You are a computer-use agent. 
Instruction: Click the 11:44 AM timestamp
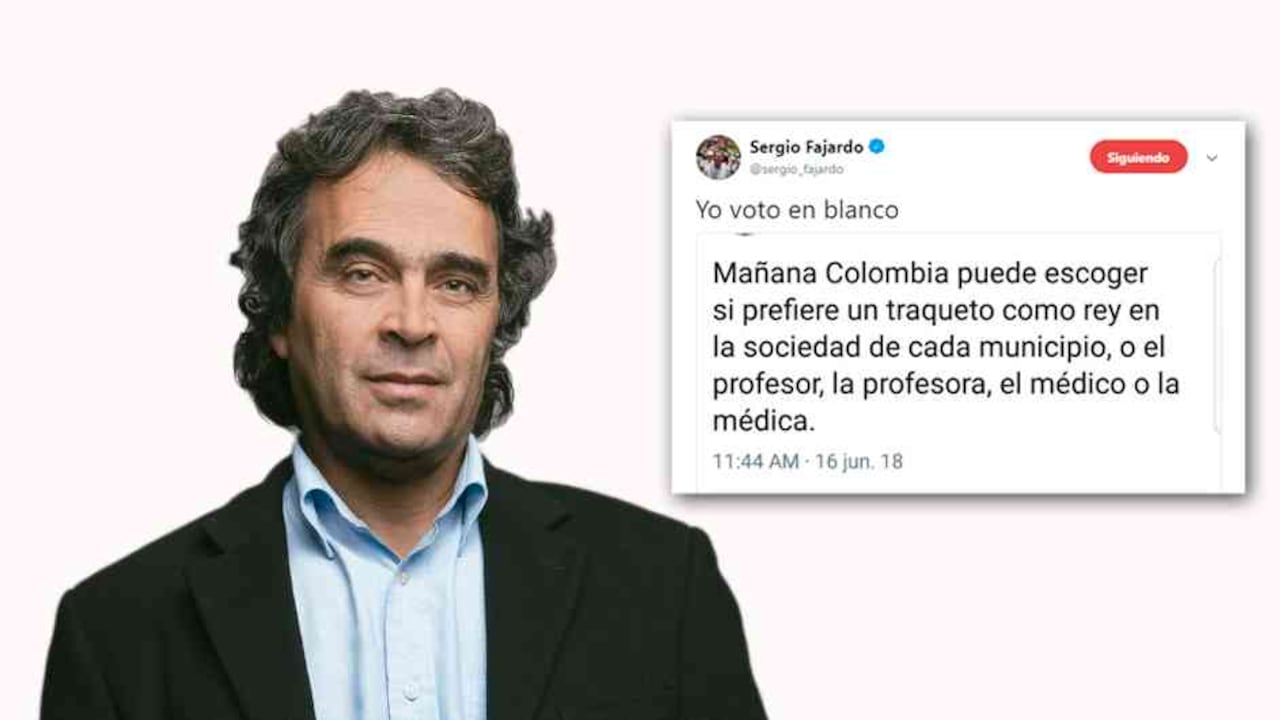coord(755,462)
